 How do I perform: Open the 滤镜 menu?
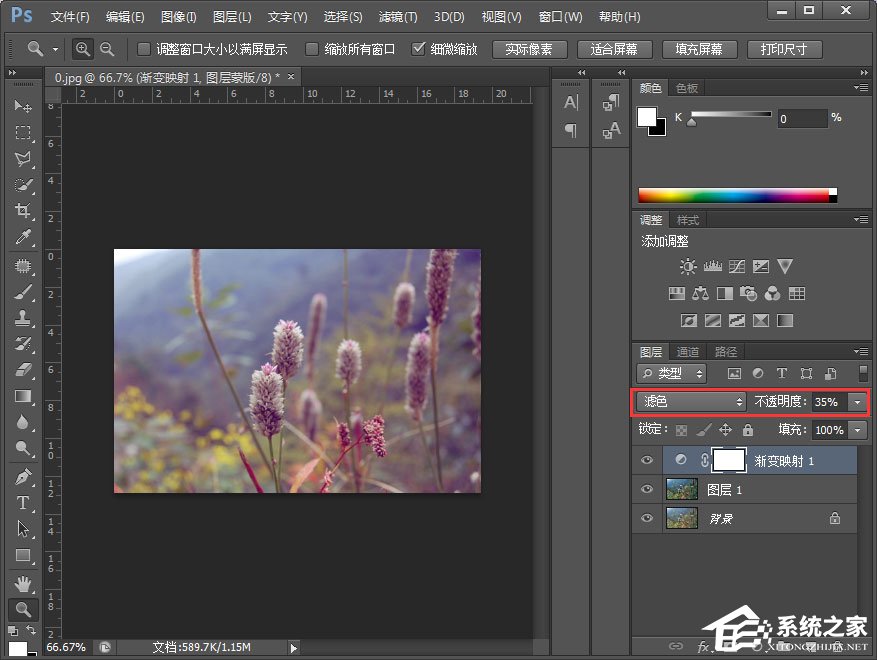[396, 16]
